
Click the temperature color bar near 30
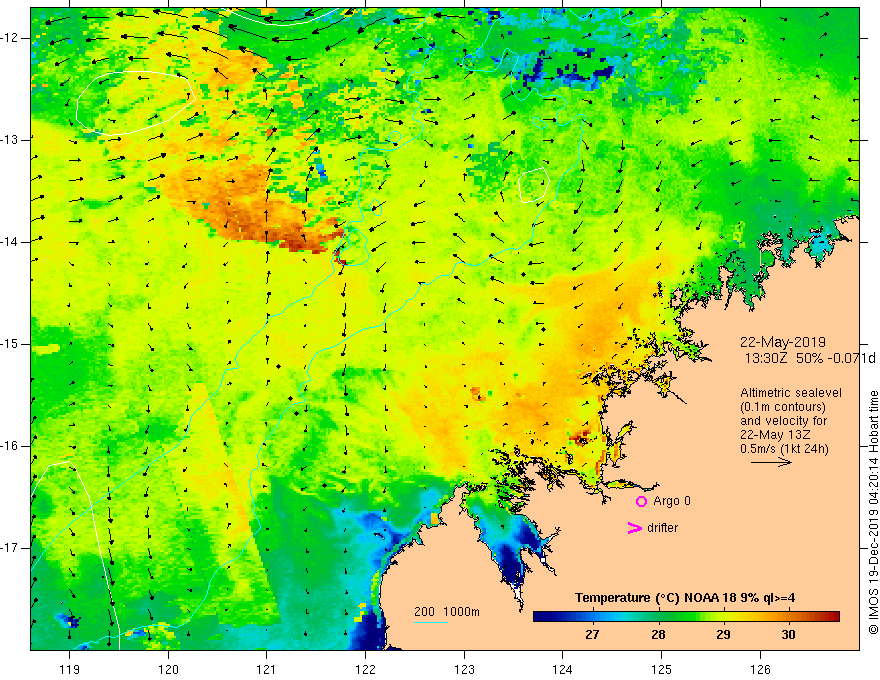[x=789, y=616]
